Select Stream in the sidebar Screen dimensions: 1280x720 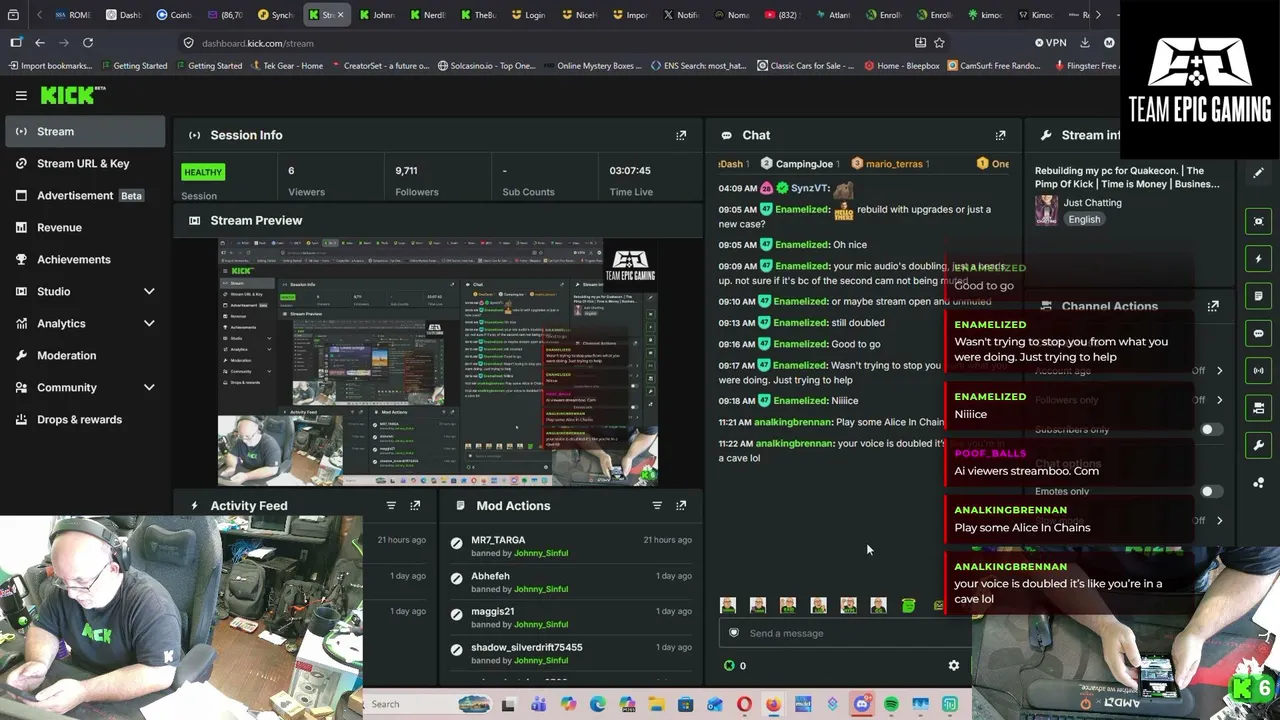[x=85, y=131]
